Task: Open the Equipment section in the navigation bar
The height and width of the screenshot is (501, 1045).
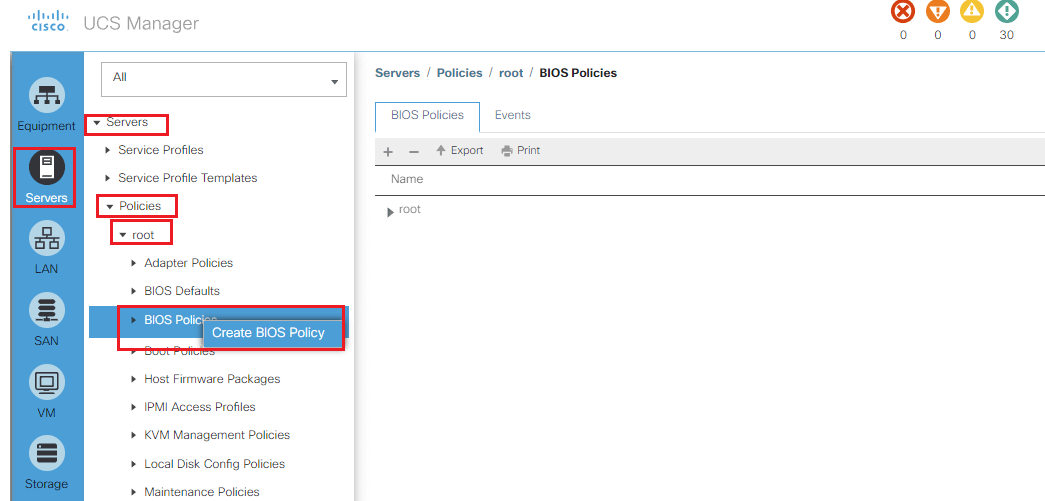Action: tap(46, 105)
